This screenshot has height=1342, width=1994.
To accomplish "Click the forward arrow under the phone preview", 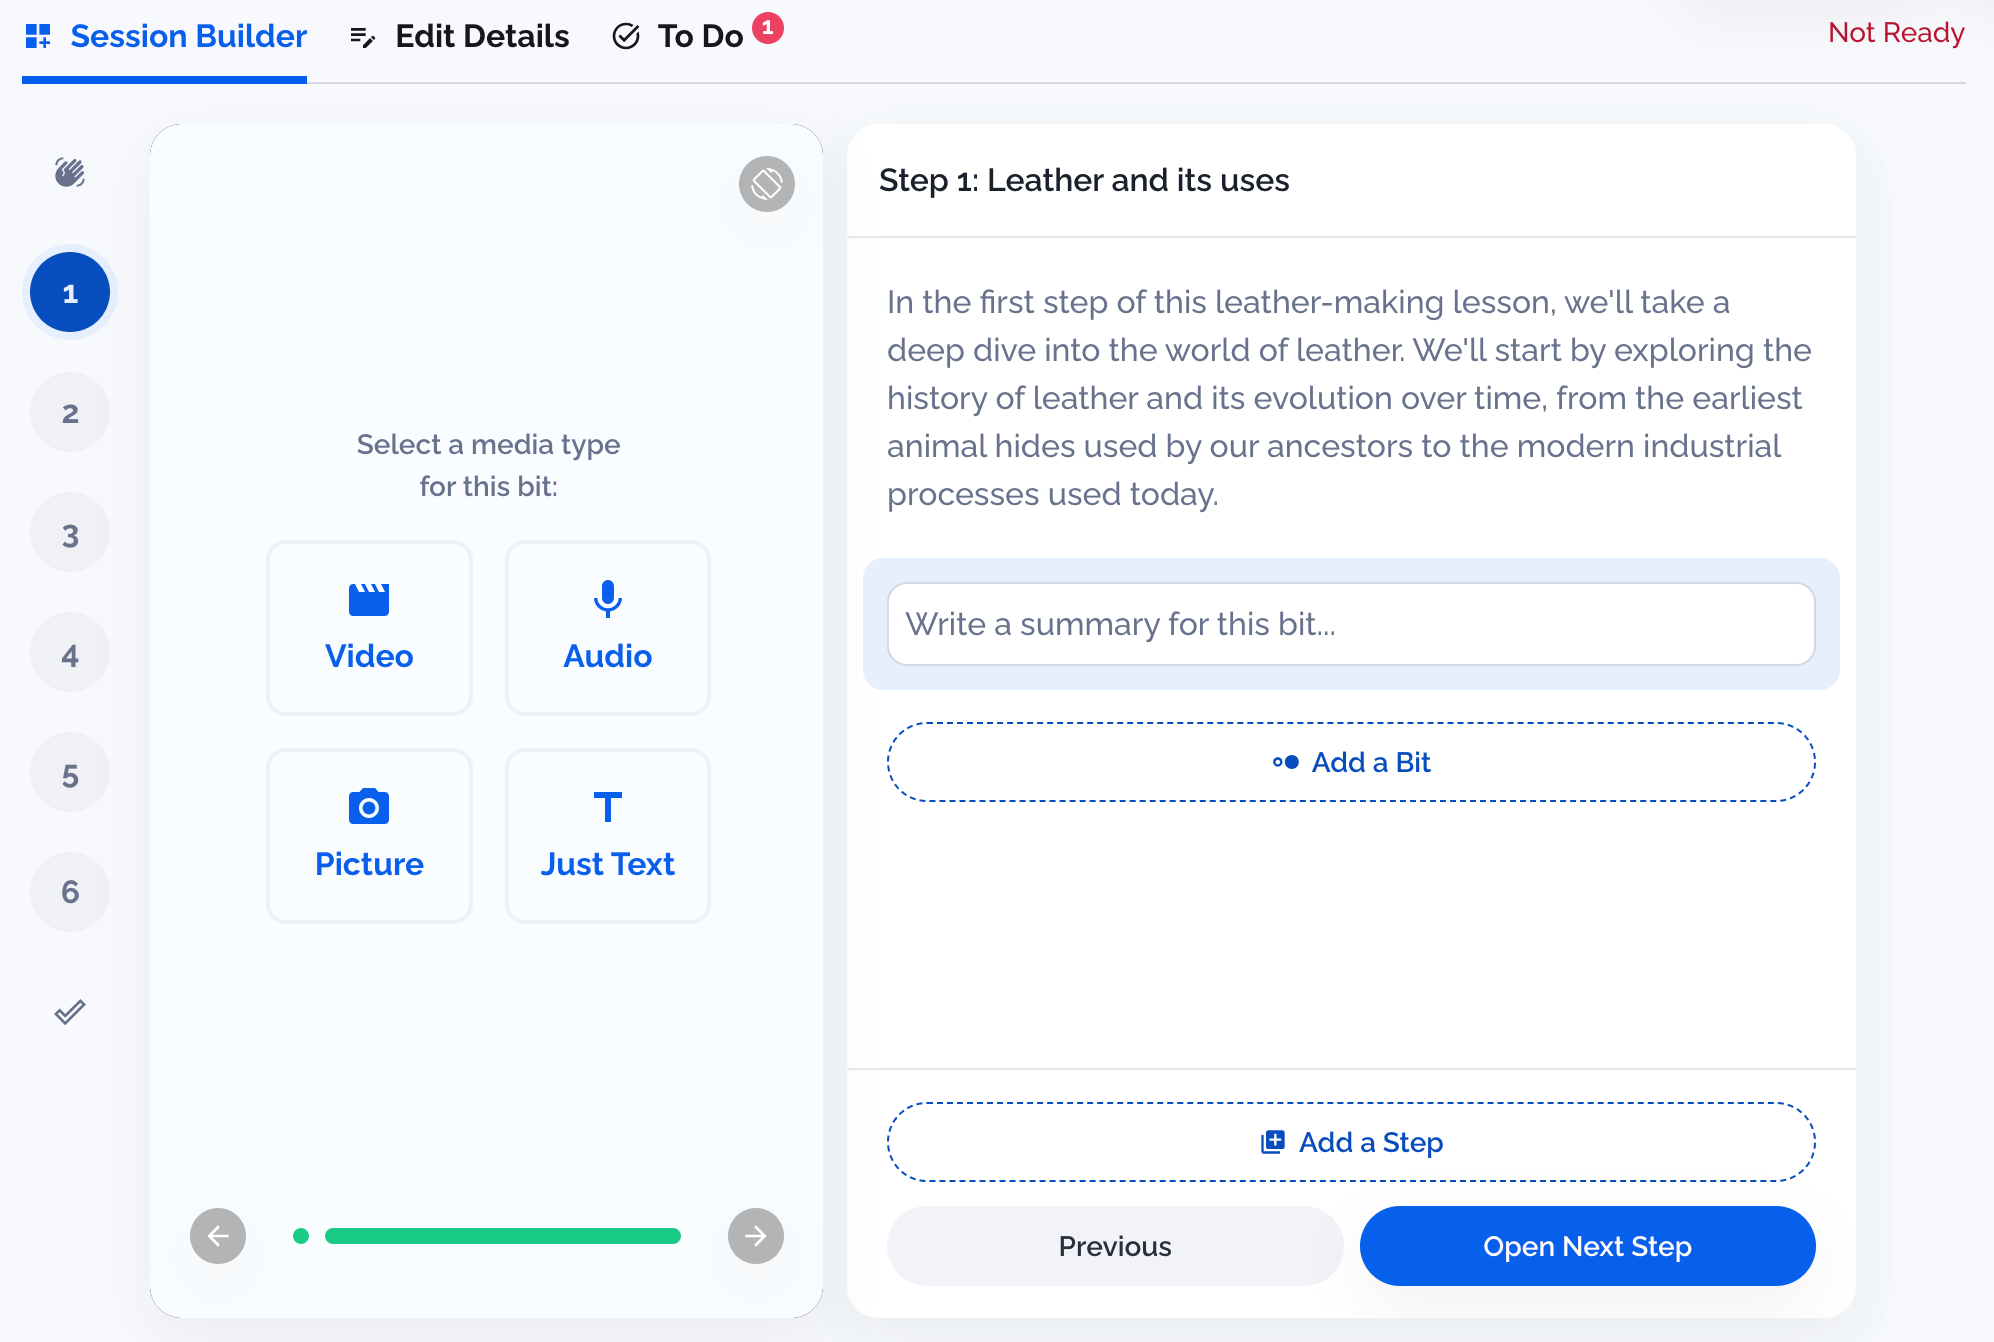I will coord(755,1236).
